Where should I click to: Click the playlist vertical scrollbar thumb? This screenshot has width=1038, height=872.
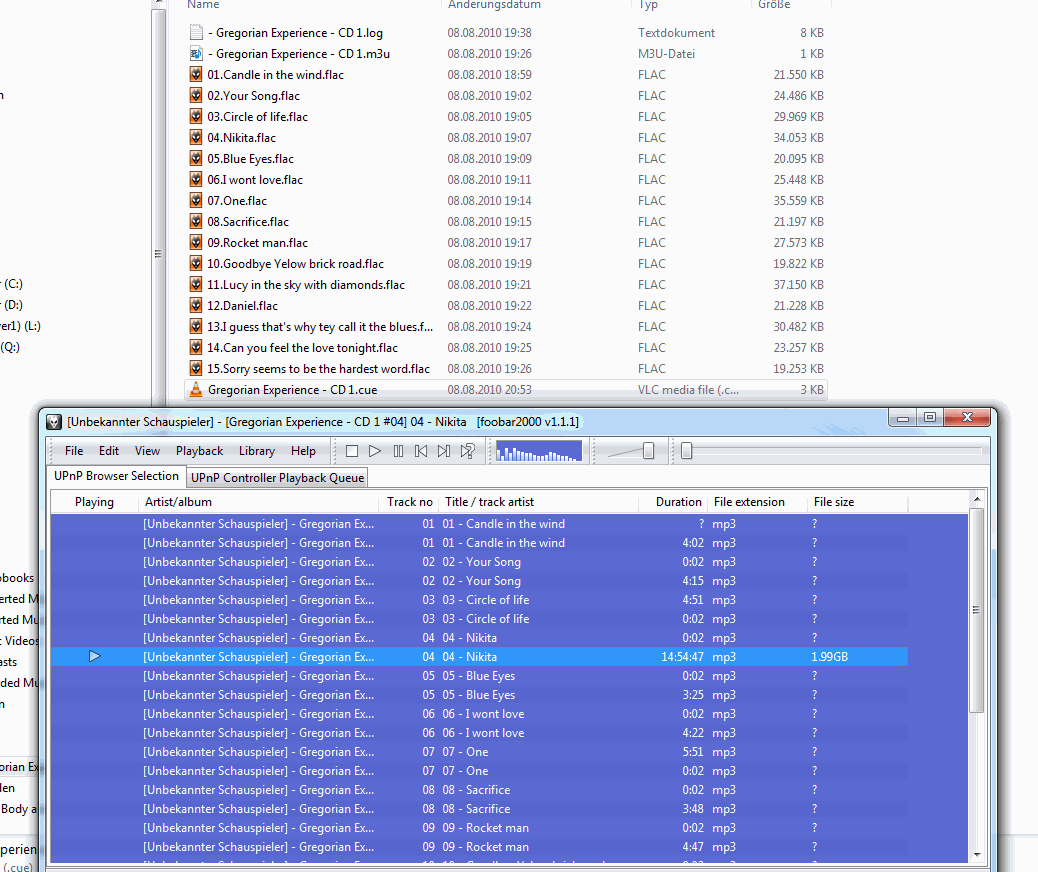976,610
